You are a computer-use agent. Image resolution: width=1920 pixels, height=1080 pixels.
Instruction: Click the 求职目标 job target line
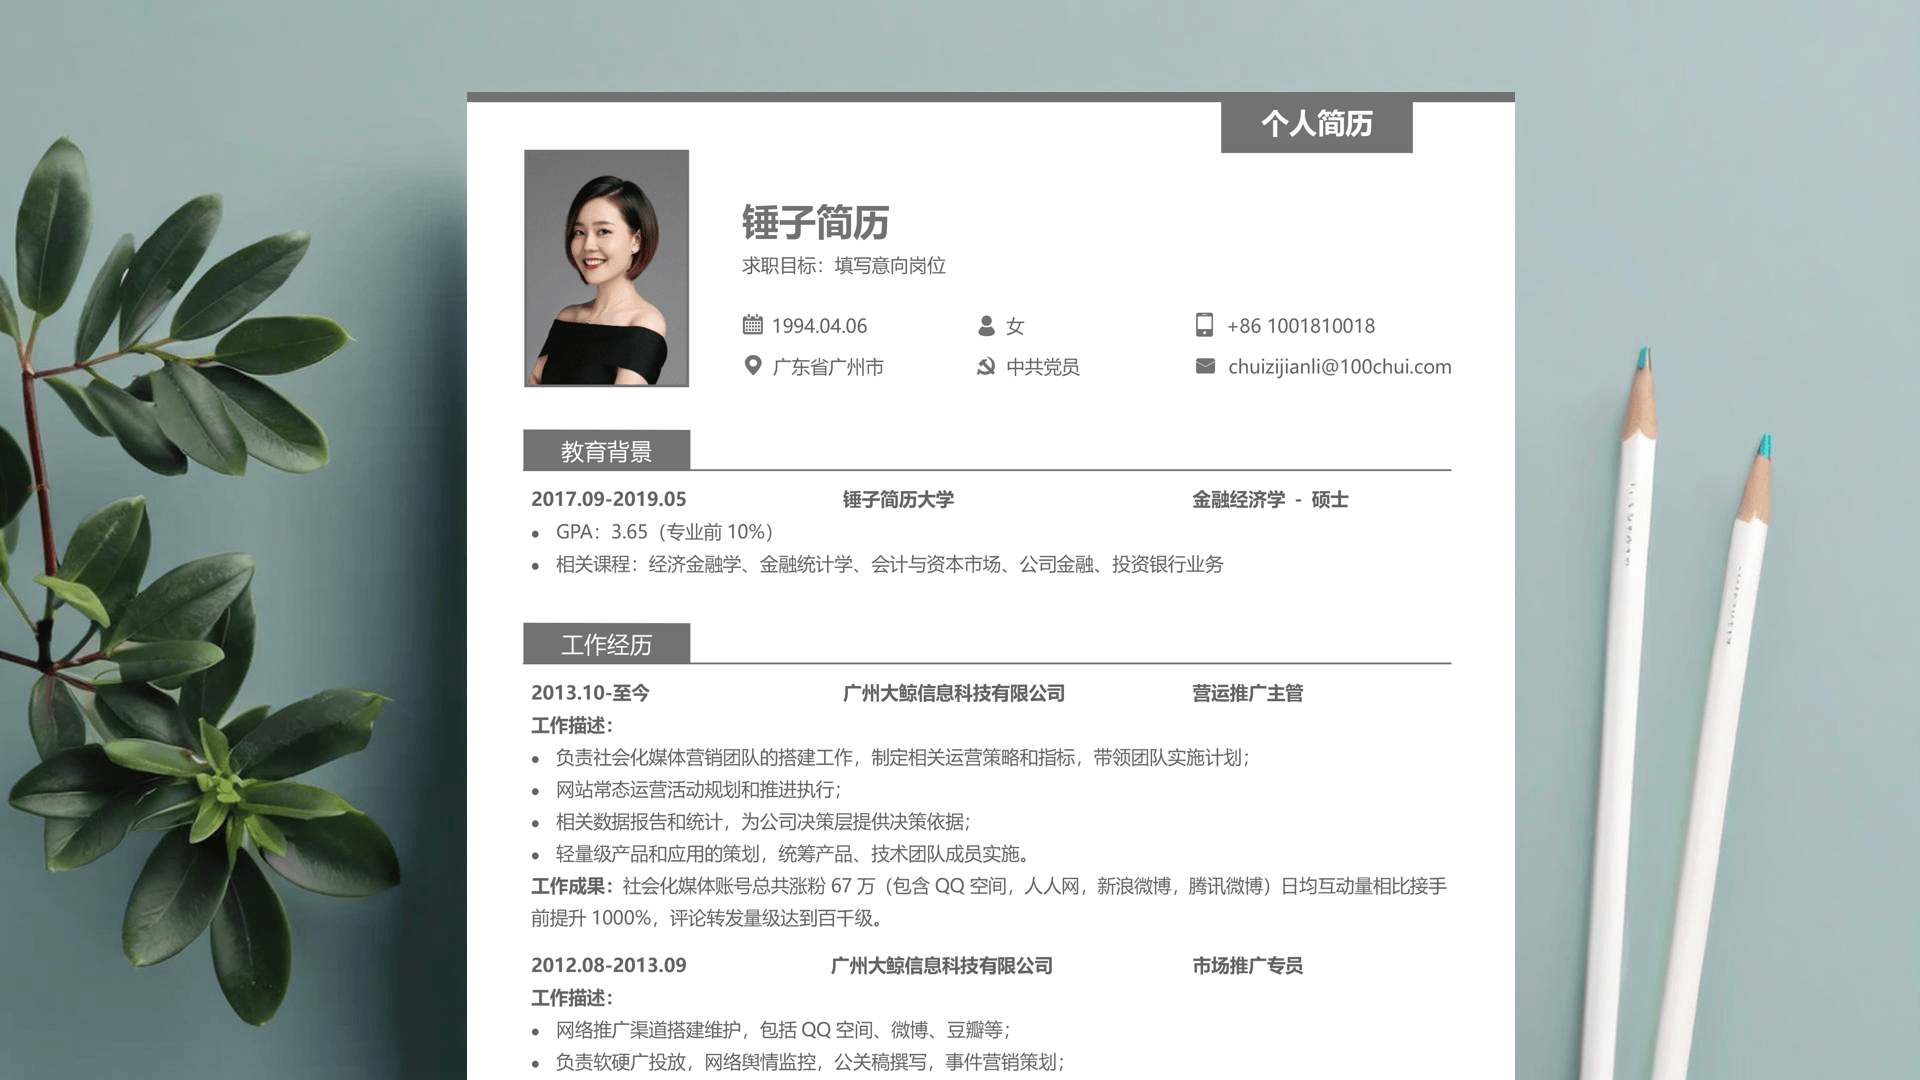click(843, 266)
